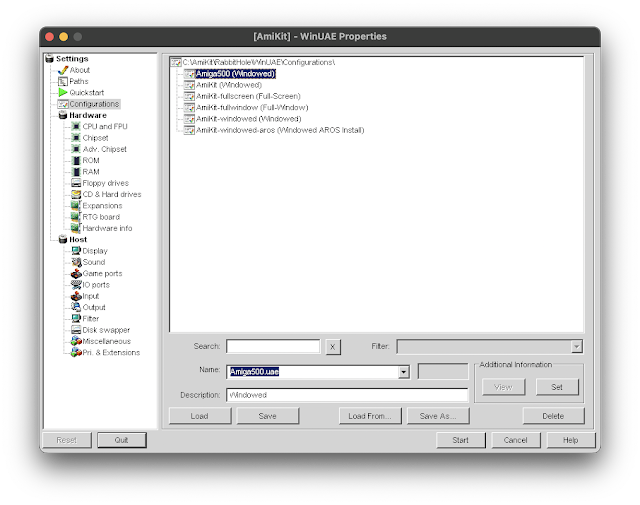This screenshot has width=640, height=505.
Task: Open the Disk swapper label
Action: click(106, 330)
